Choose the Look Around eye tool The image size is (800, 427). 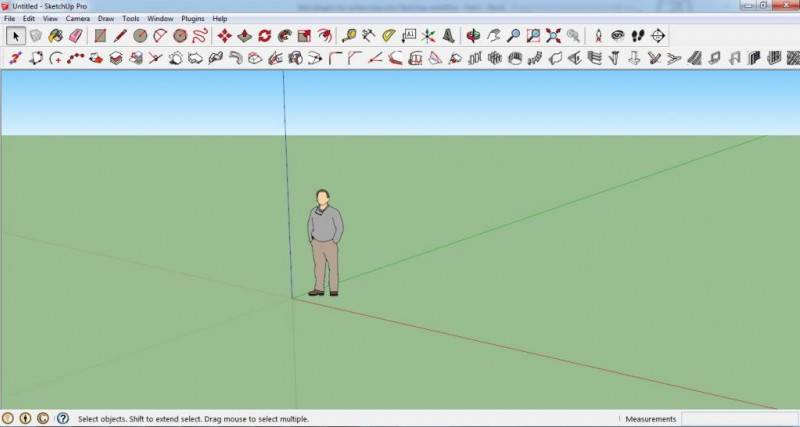[618, 36]
